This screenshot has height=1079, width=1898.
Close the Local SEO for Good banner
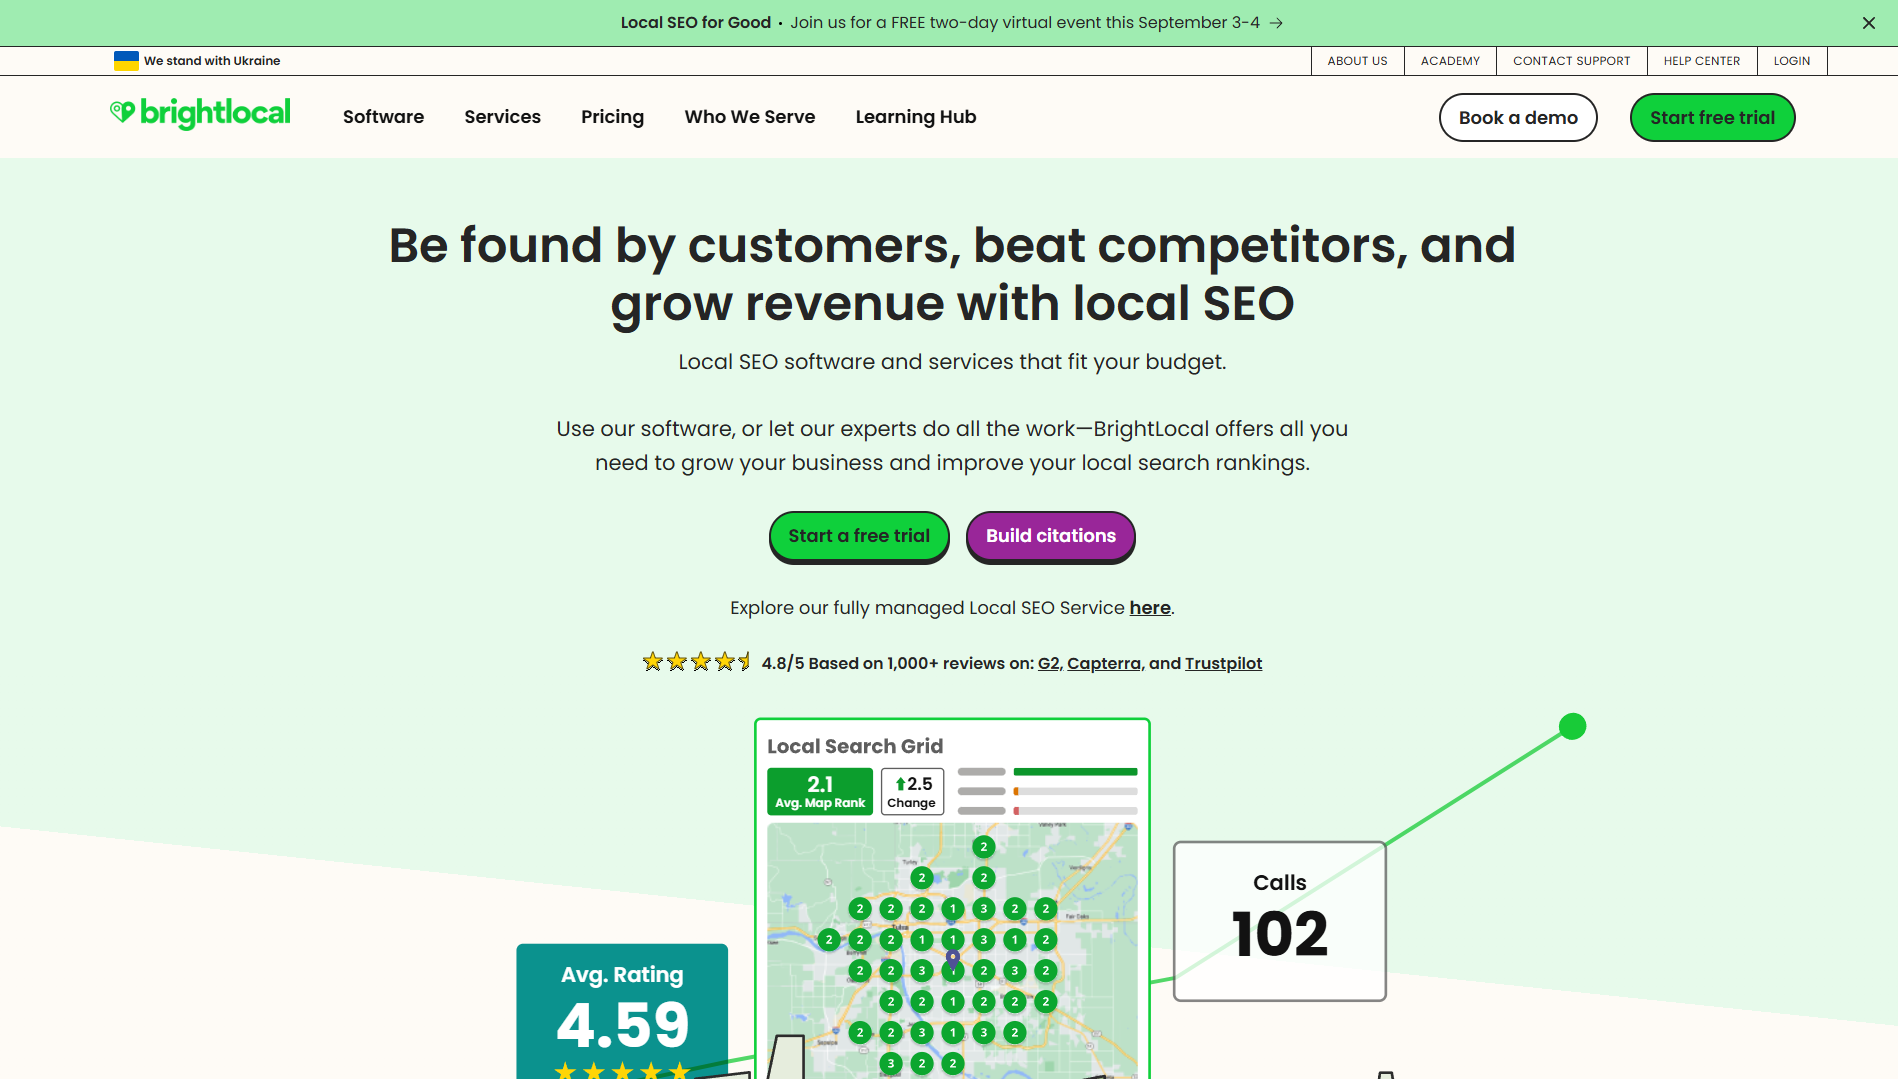pos(1868,23)
